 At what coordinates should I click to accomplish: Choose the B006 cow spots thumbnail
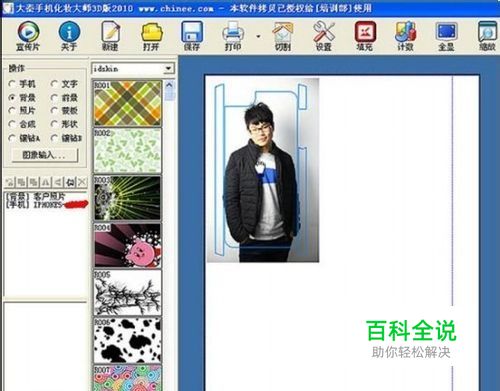pyautogui.click(x=127, y=341)
